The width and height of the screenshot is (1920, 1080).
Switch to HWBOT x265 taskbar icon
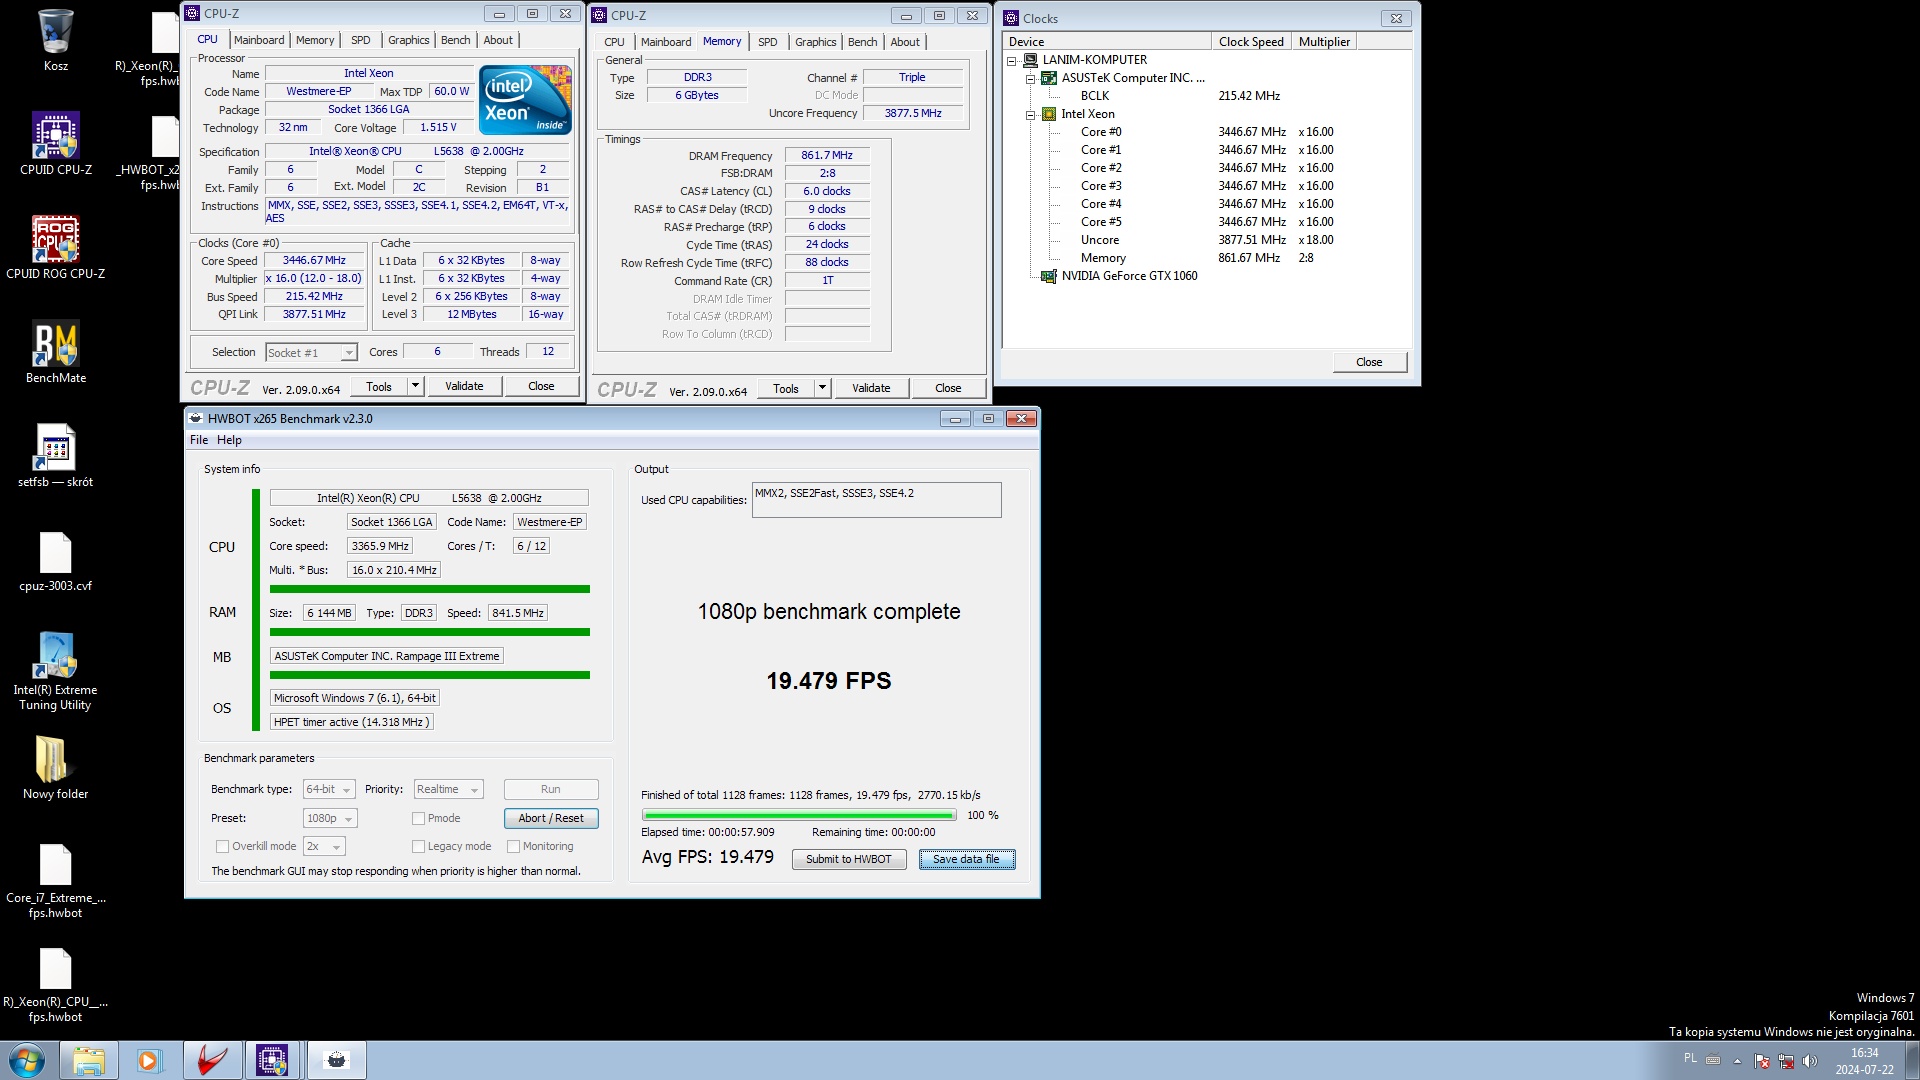[336, 1060]
